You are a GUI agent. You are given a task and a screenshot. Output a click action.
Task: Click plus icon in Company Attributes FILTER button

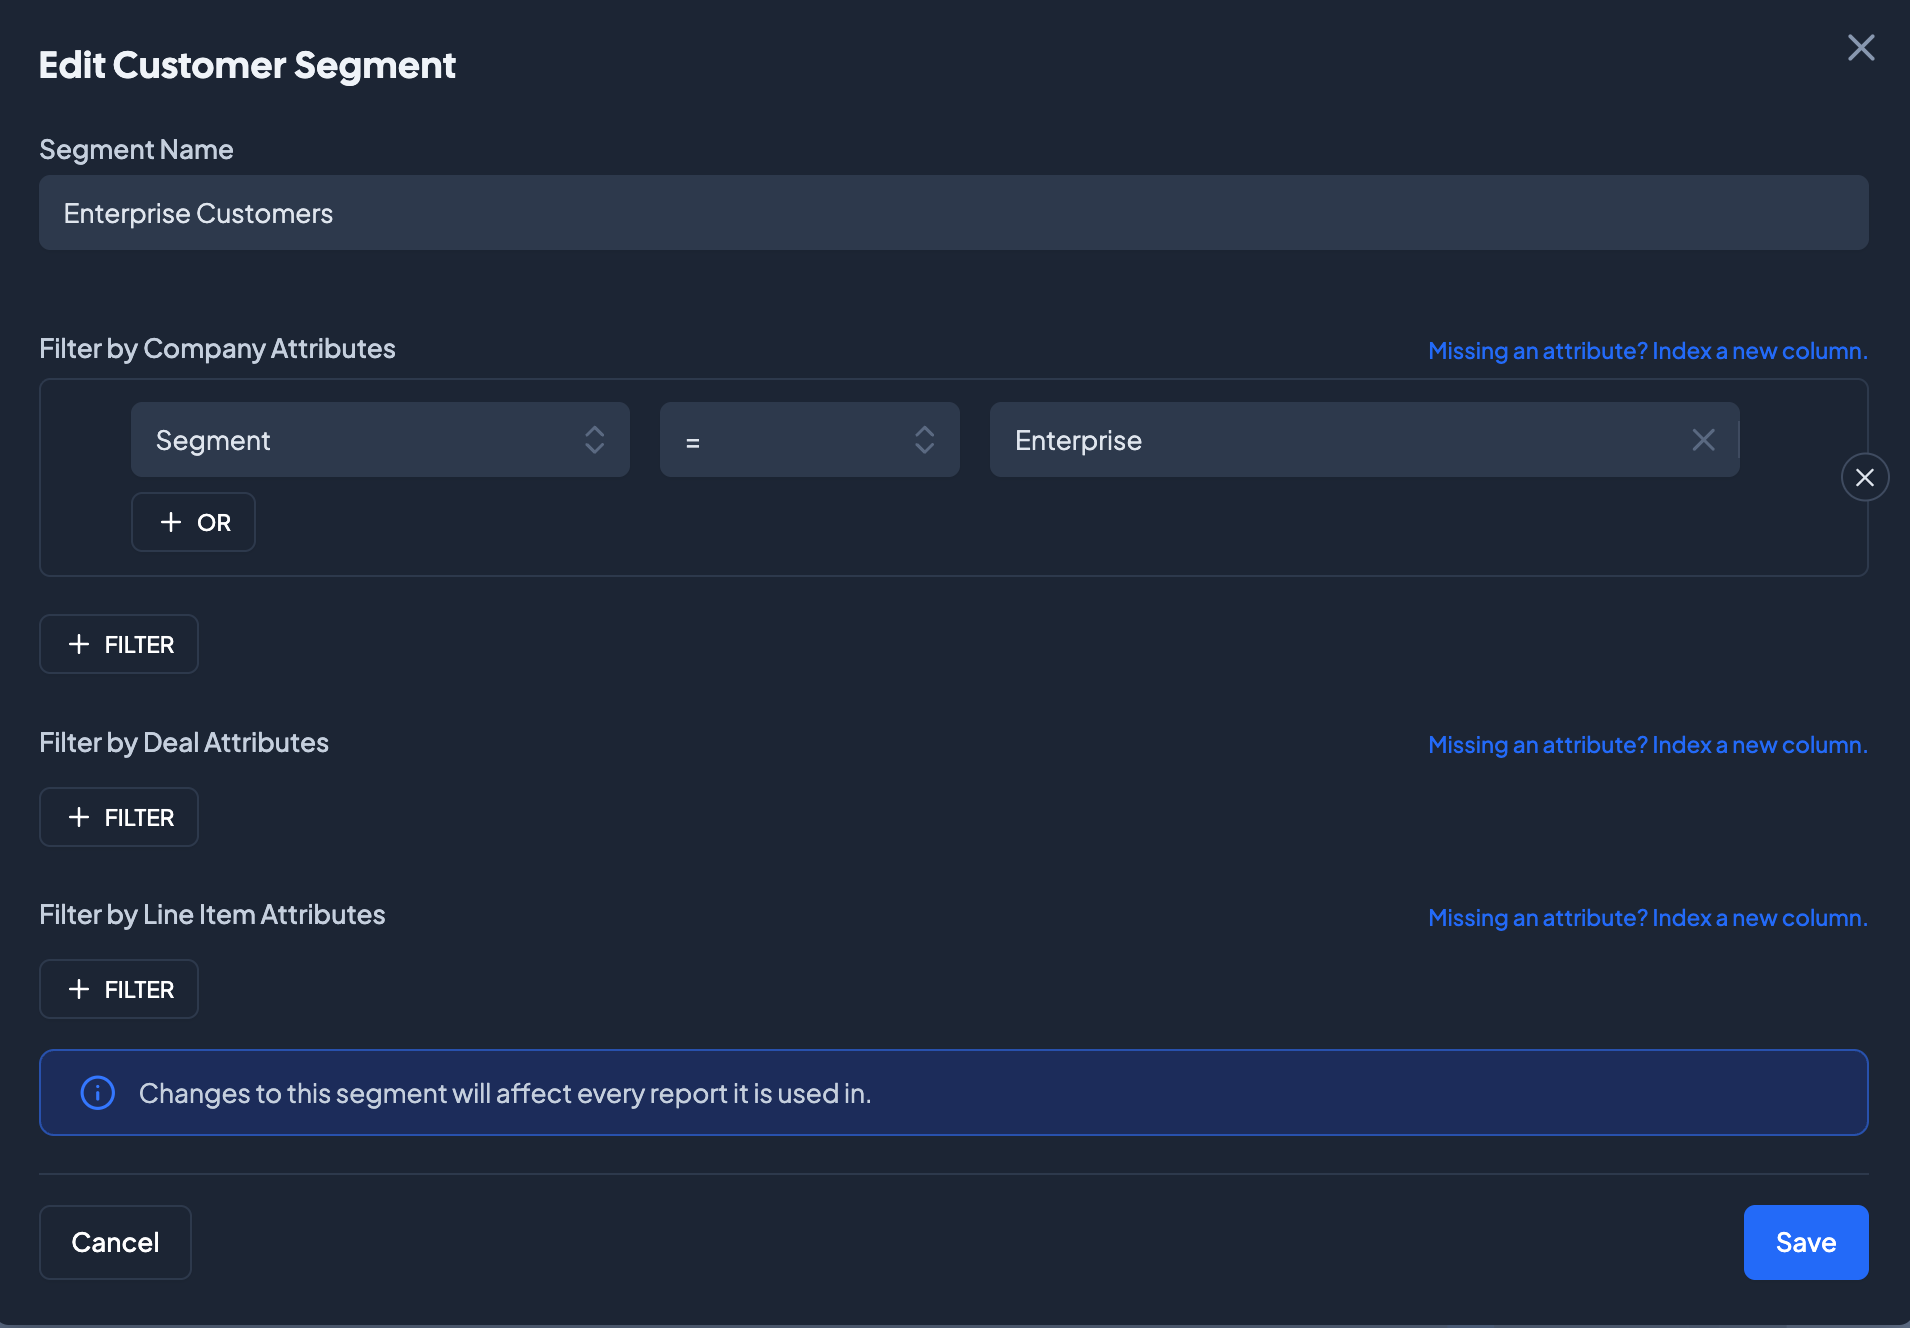click(x=79, y=644)
